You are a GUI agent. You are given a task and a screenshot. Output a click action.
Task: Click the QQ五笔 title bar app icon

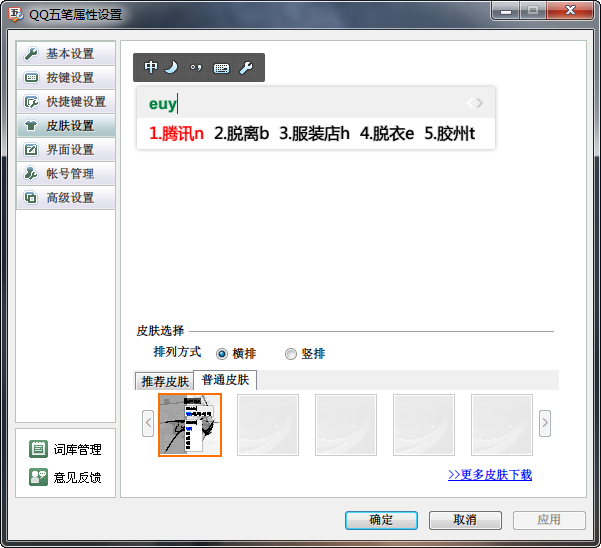tap(16, 15)
